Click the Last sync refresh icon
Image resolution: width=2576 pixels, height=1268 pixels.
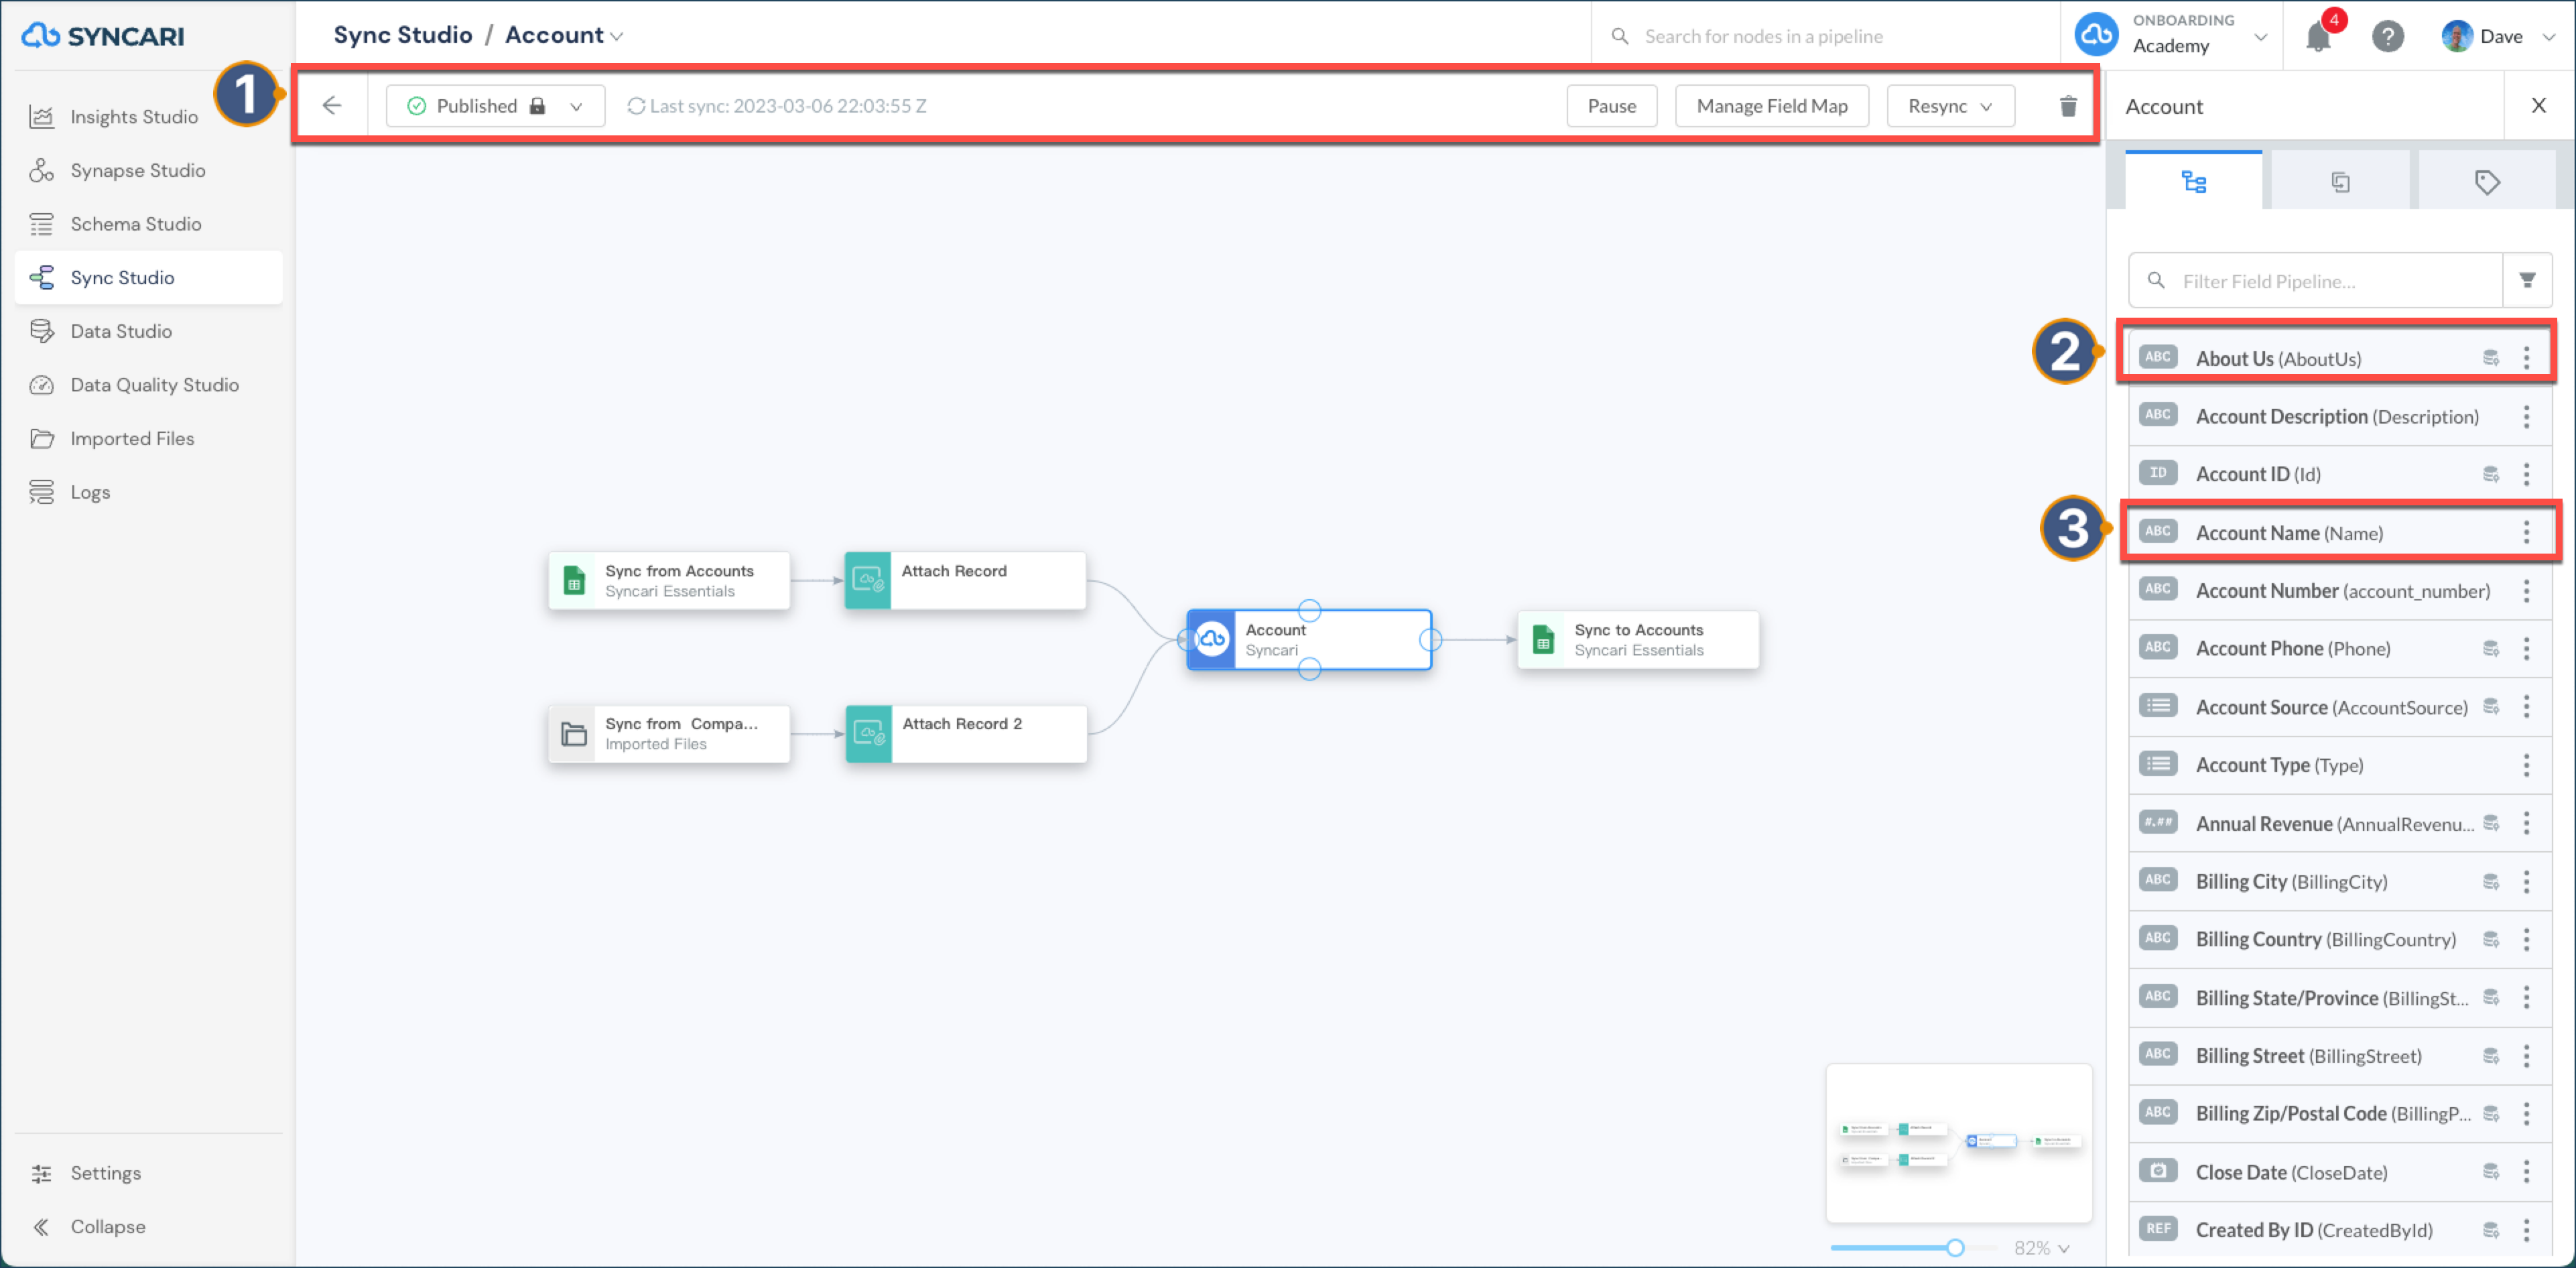click(635, 105)
